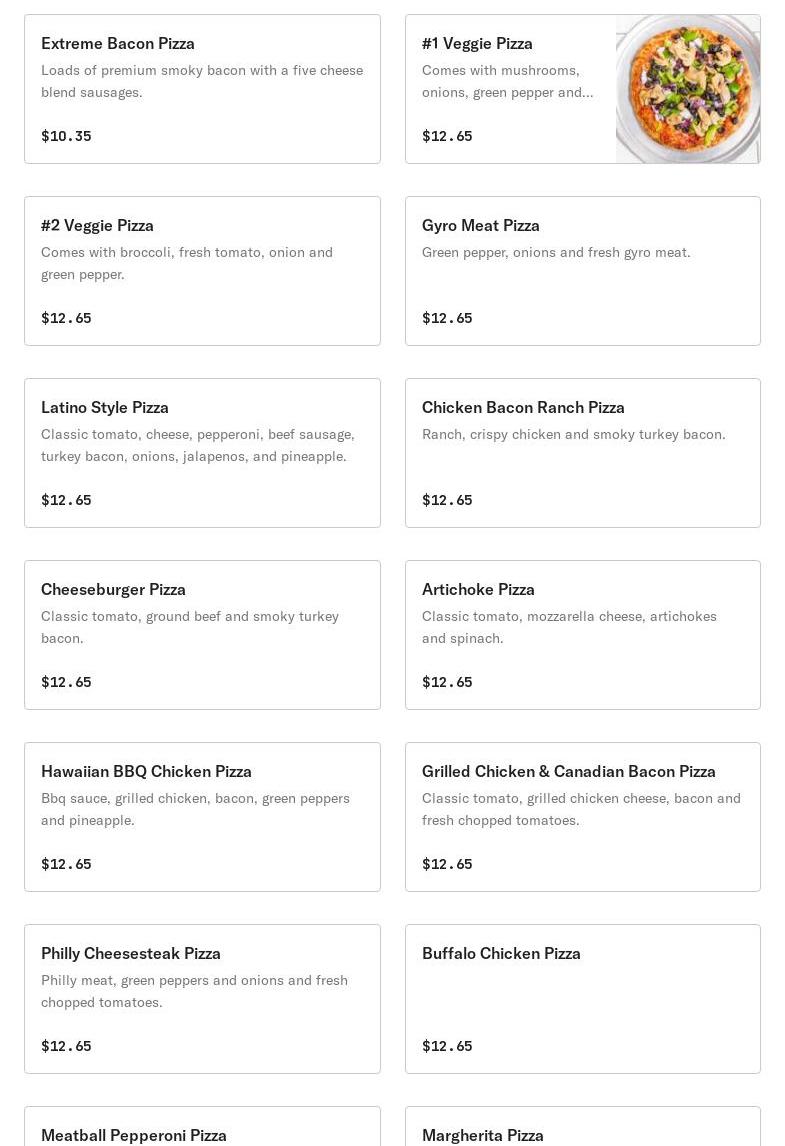Select the Meatball Pepperoni Pizza title

pyautogui.click(x=134, y=1135)
